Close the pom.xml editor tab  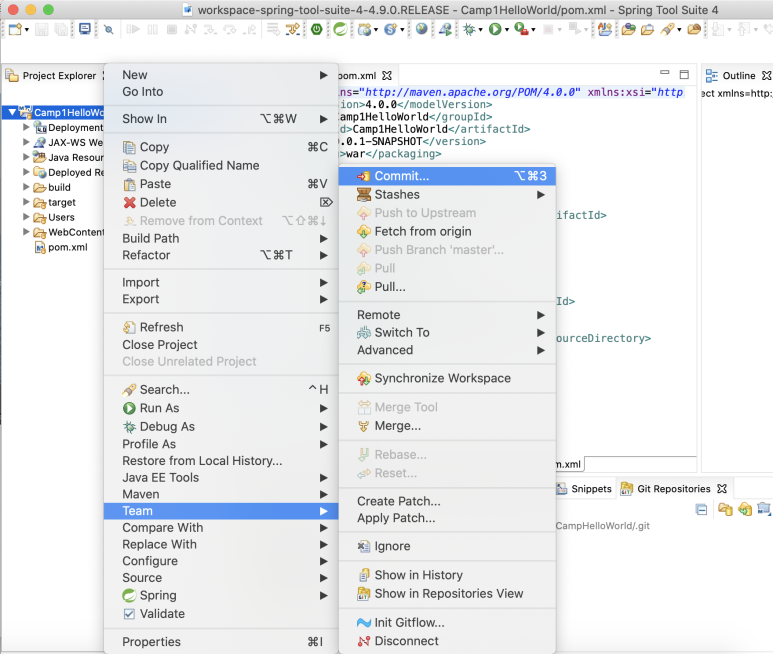pyautogui.click(x=387, y=75)
